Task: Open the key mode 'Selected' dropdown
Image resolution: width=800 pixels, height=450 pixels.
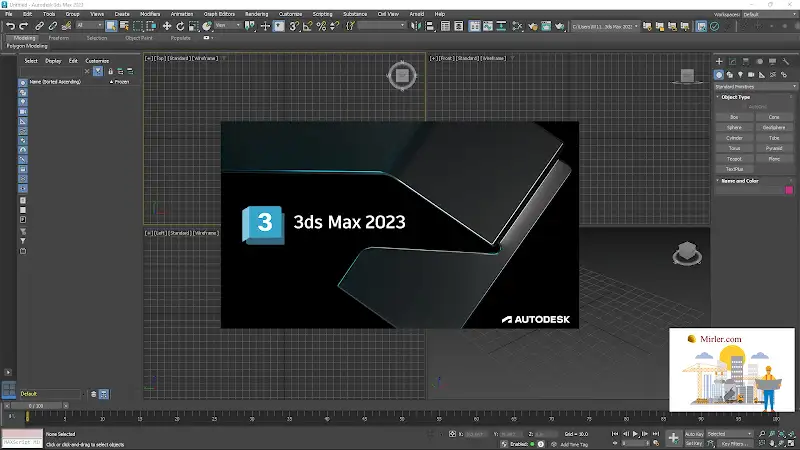Action: coord(730,434)
